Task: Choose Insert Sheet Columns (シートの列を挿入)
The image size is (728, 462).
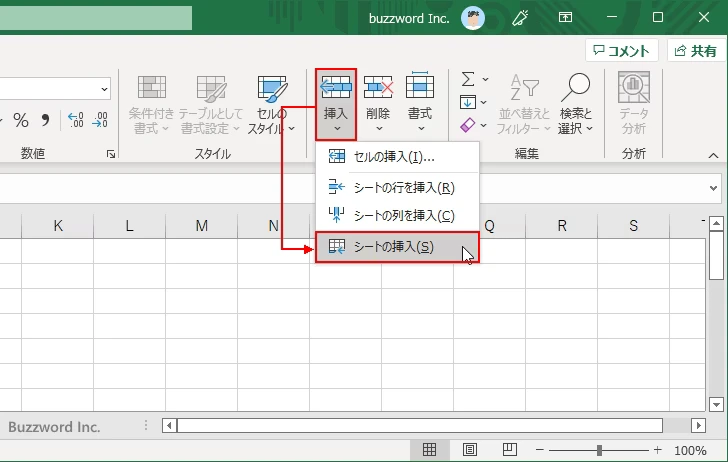Action: point(397,215)
